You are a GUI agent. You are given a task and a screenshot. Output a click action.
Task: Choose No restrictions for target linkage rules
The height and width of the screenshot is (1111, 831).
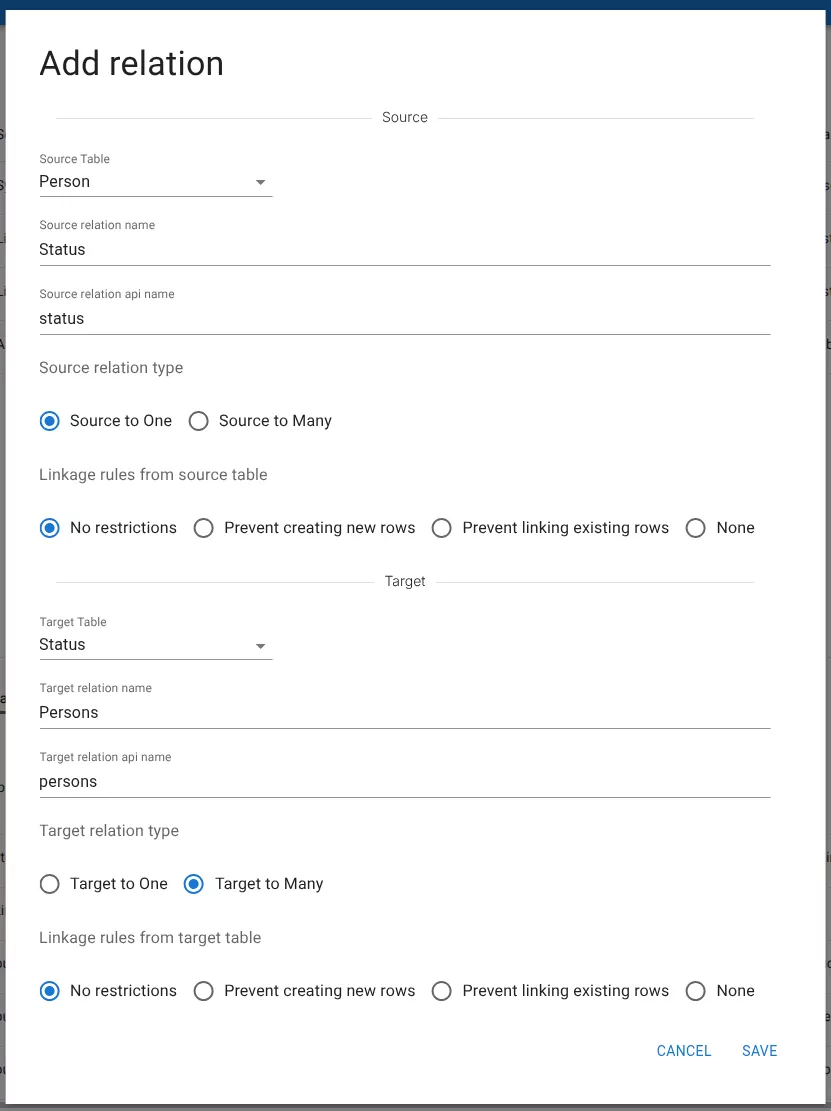click(50, 991)
